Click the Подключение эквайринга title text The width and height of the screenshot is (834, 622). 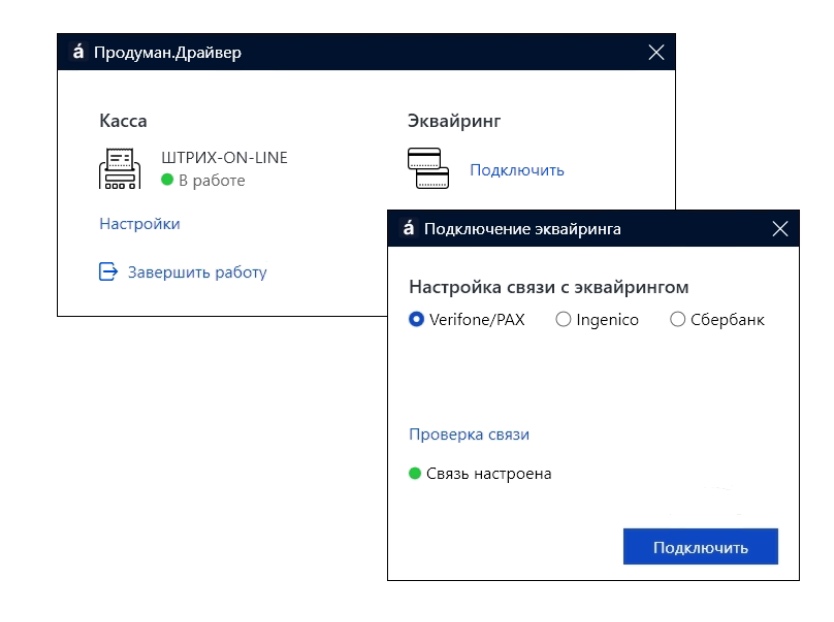[x=522, y=229]
